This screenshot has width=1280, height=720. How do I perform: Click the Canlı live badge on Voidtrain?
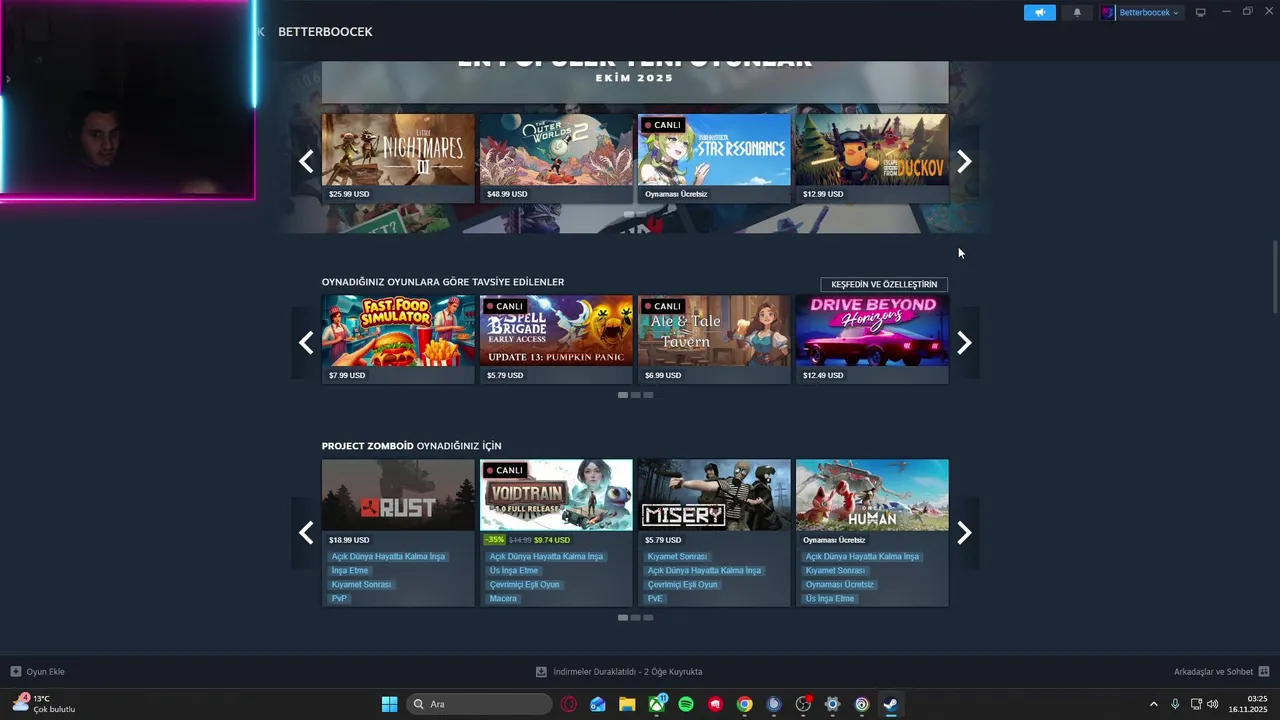(x=505, y=470)
